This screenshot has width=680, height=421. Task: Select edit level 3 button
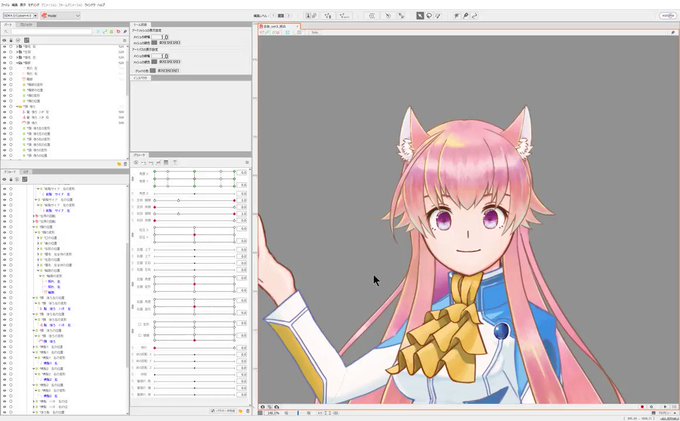point(288,16)
